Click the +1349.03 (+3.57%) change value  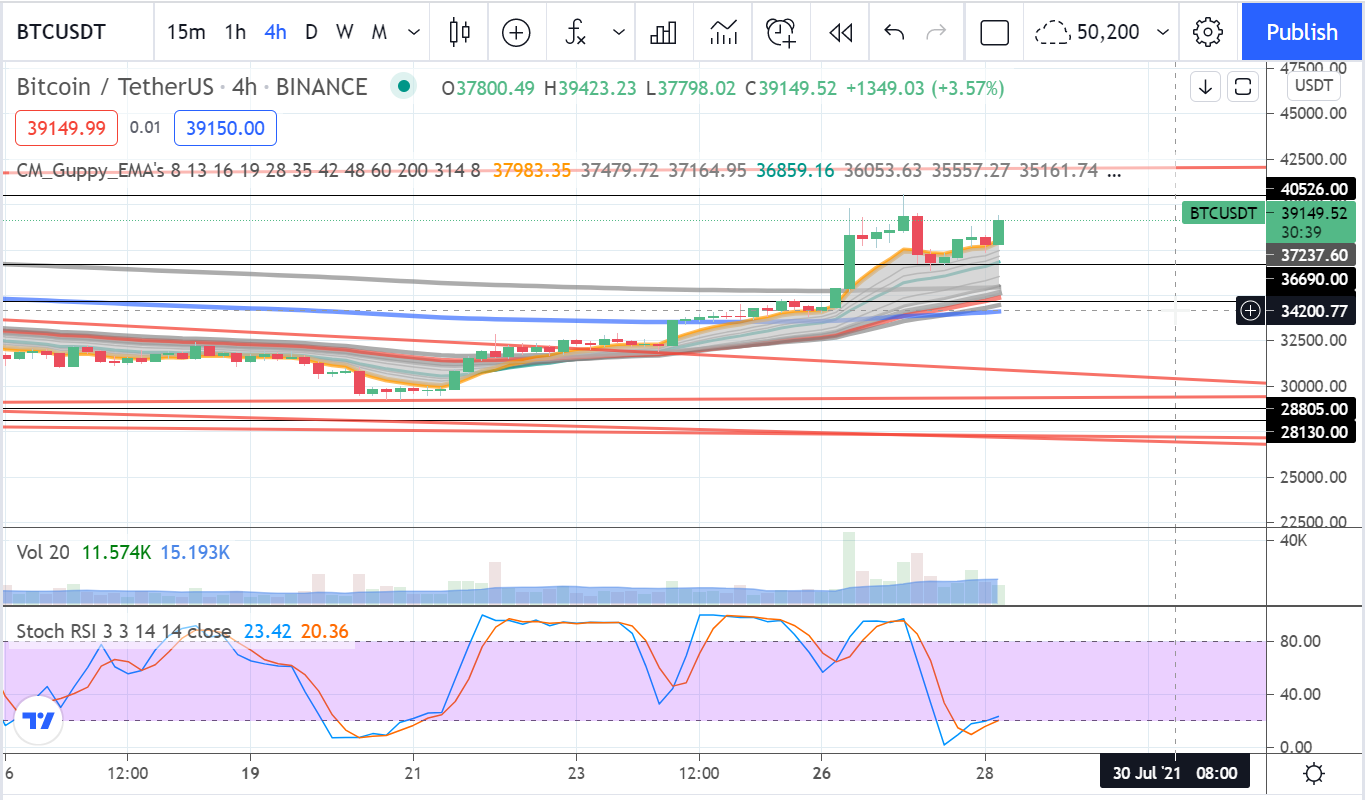[x=925, y=88]
